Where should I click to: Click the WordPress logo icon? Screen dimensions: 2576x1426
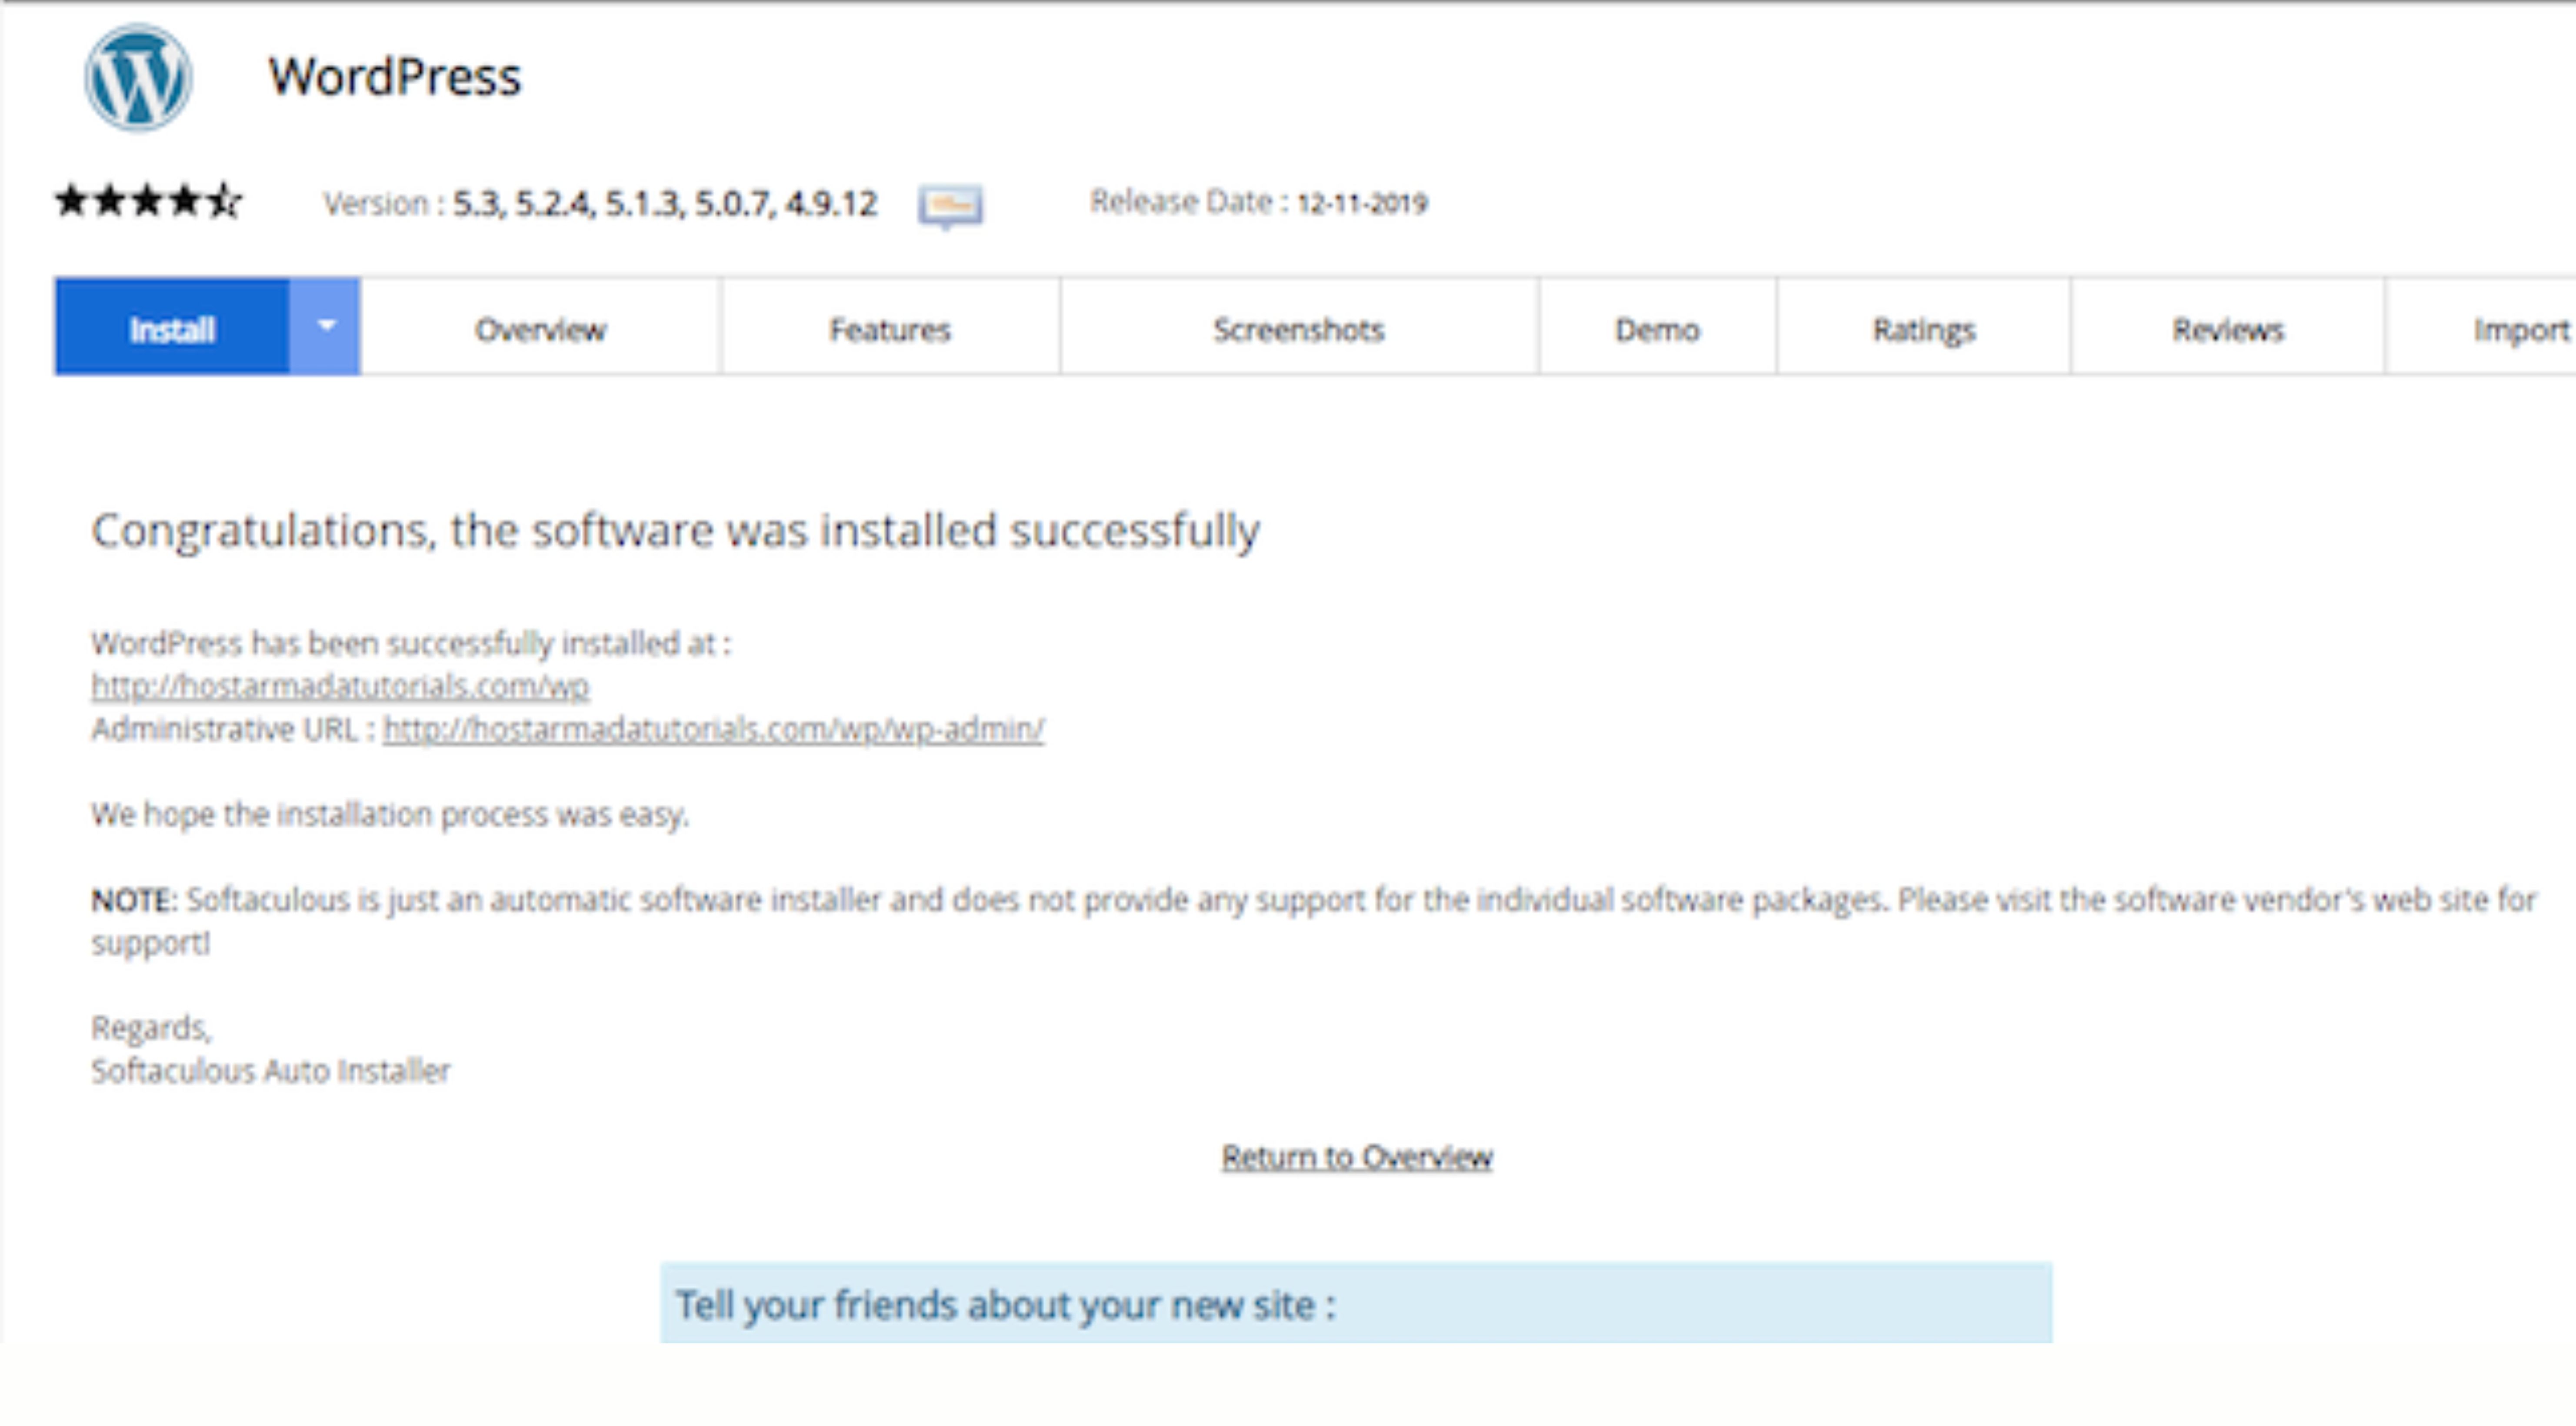tap(138, 78)
